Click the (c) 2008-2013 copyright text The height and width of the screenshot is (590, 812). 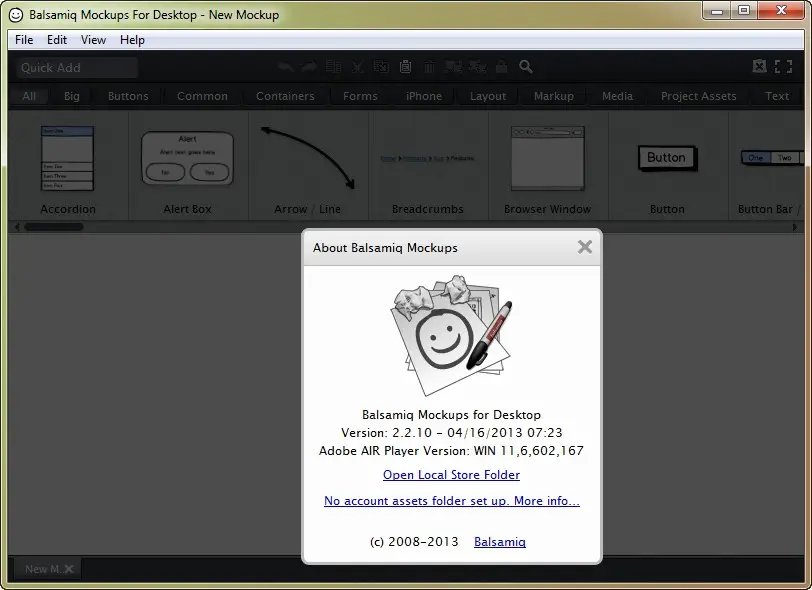[414, 542]
